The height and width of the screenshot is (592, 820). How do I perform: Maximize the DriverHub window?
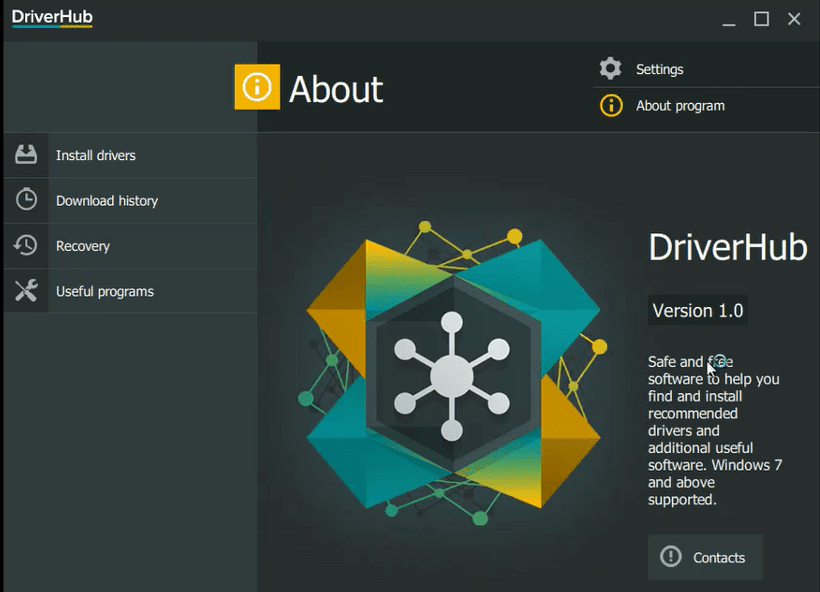click(x=761, y=19)
